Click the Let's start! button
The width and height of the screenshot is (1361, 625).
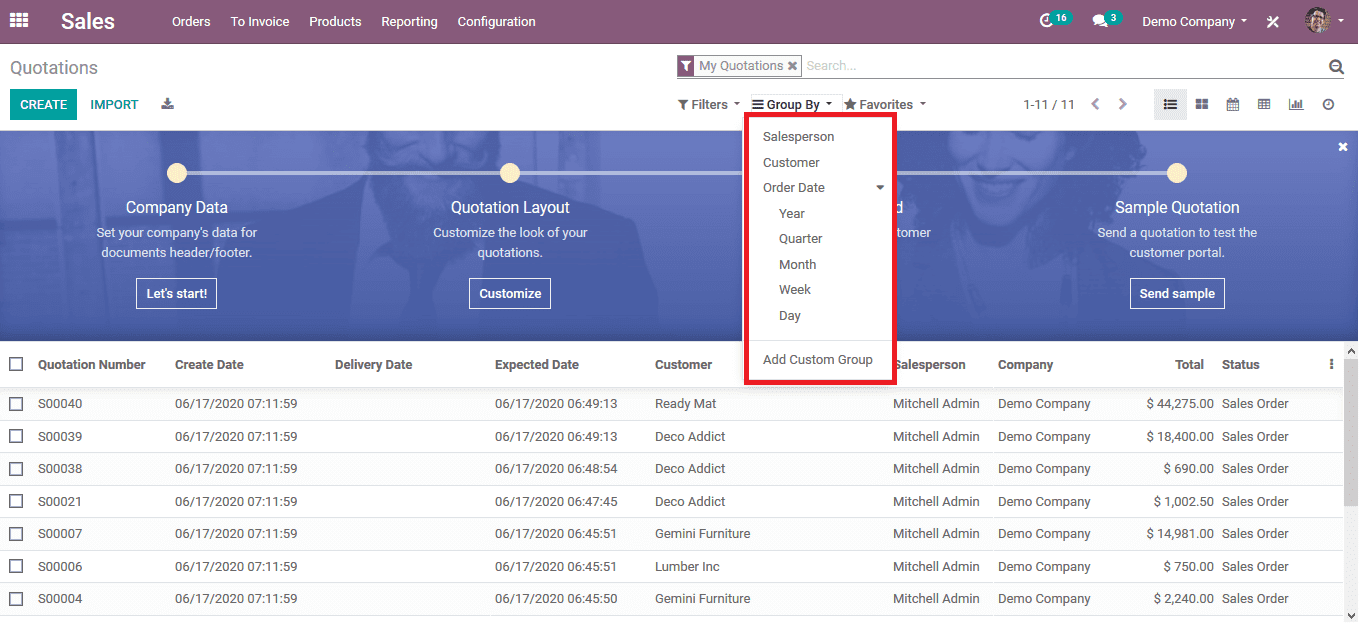177,293
